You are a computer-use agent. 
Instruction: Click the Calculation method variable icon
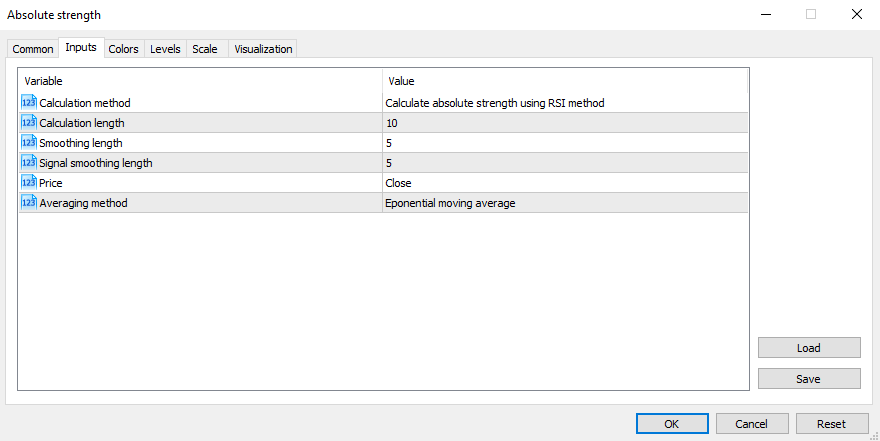coord(28,102)
